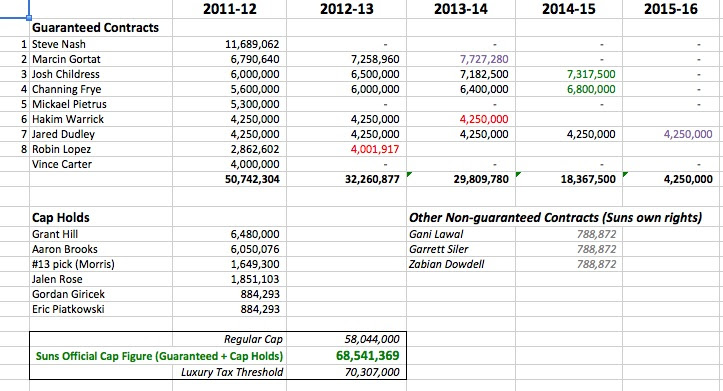723x391 pixels.
Task: Click Jalen Rose's 1,851,103 cell
Action: [229, 279]
